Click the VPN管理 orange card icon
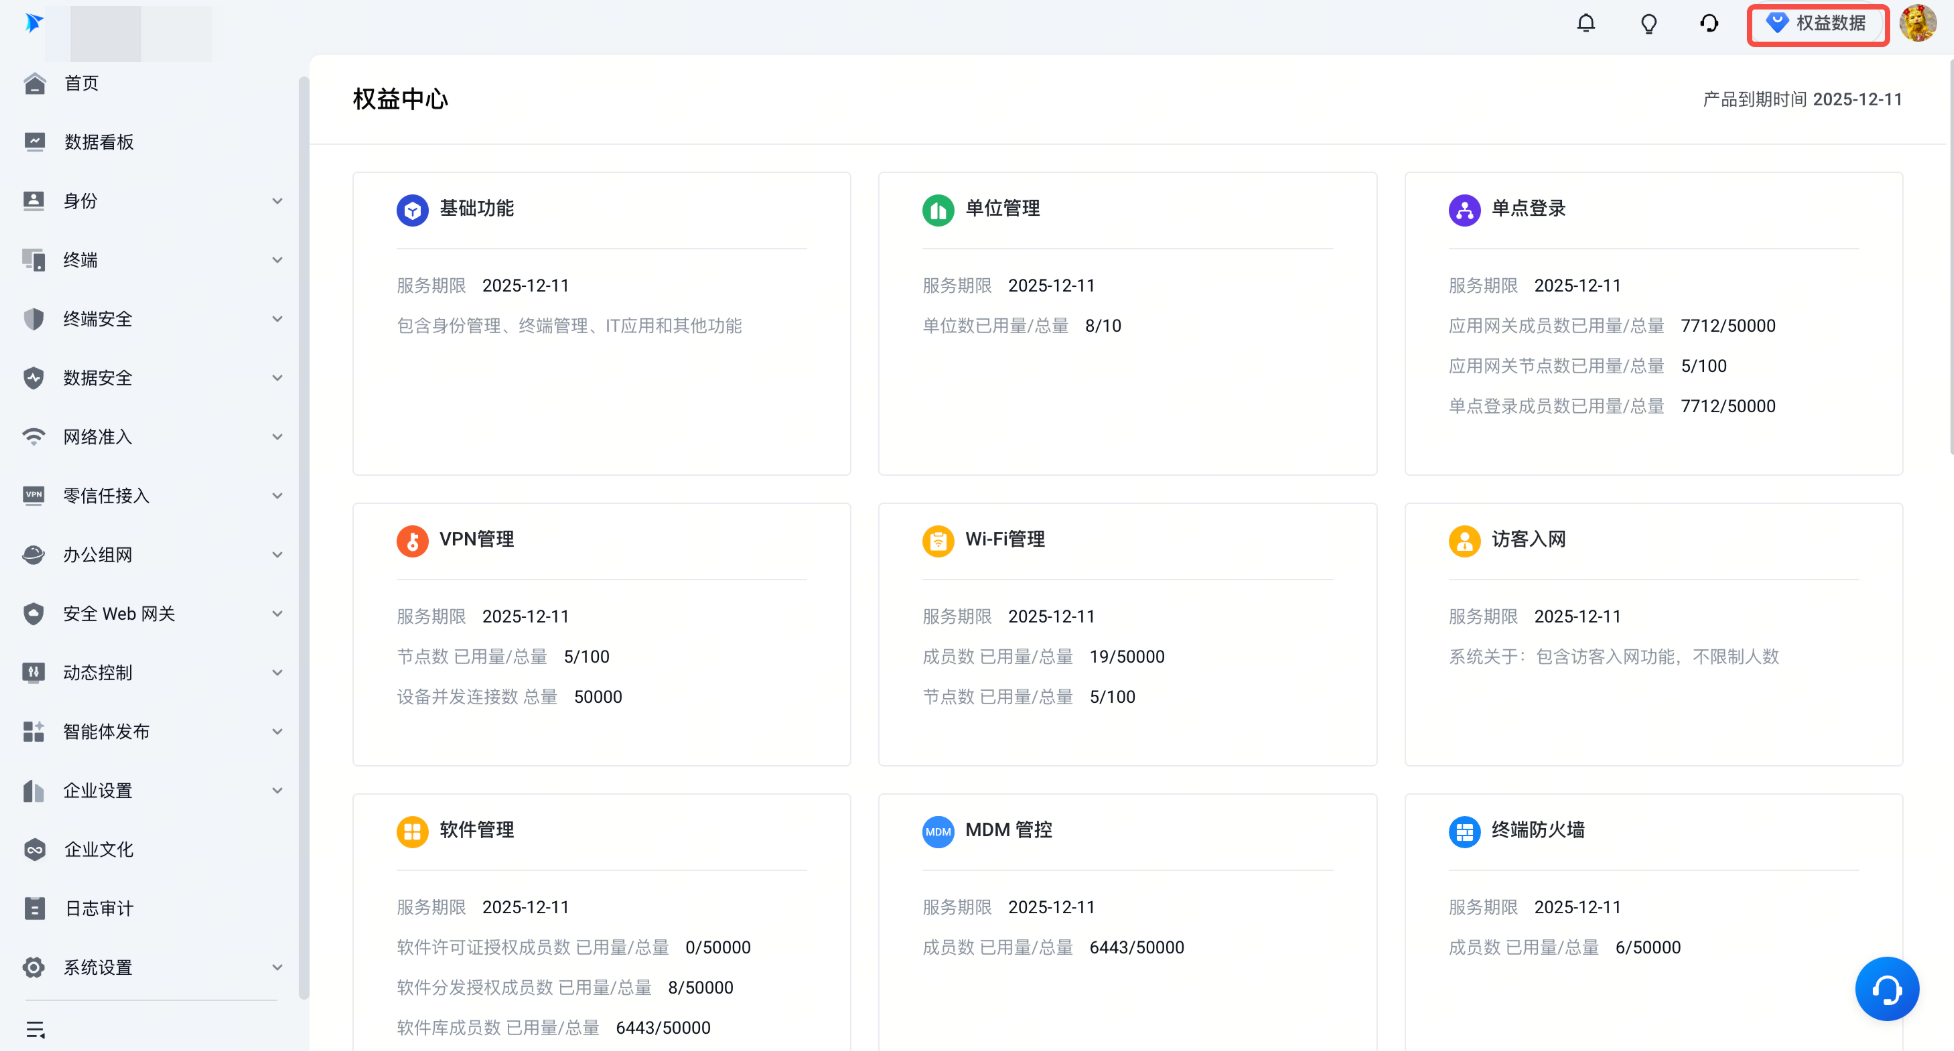The image size is (1954, 1051). 412,541
